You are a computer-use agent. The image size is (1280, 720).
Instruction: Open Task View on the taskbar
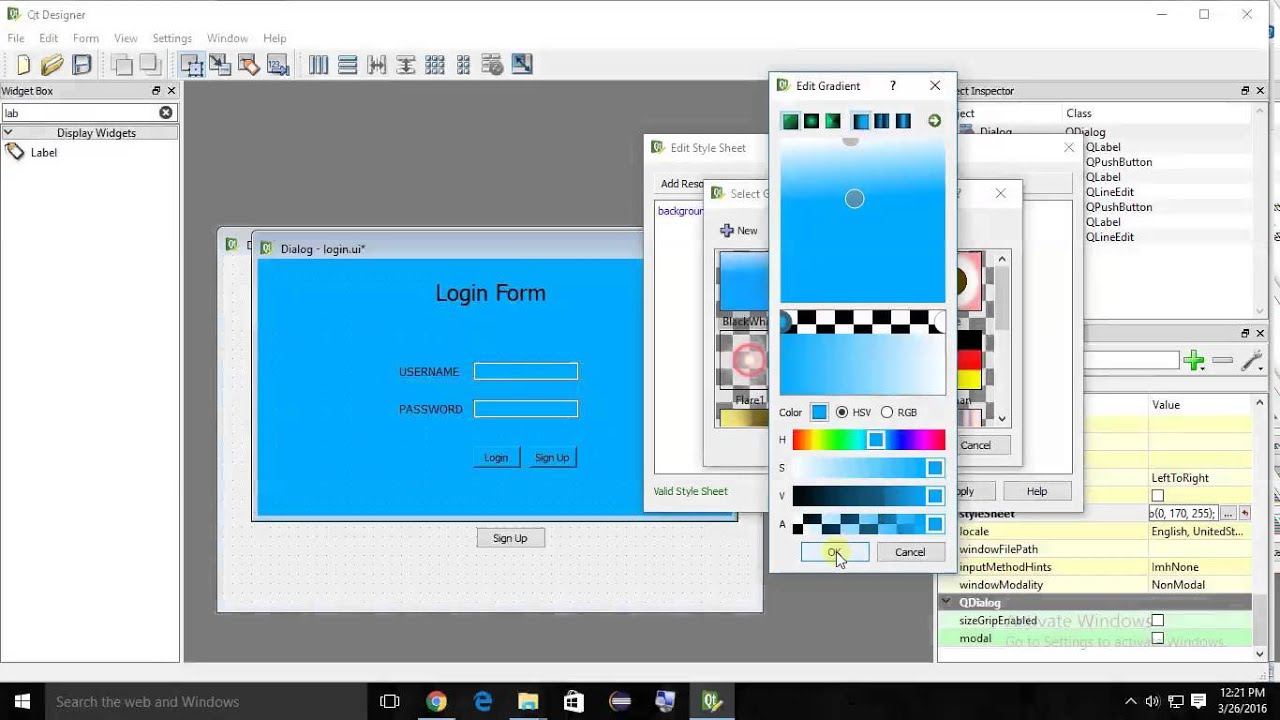pyautogui.click(x=390, y=701)
